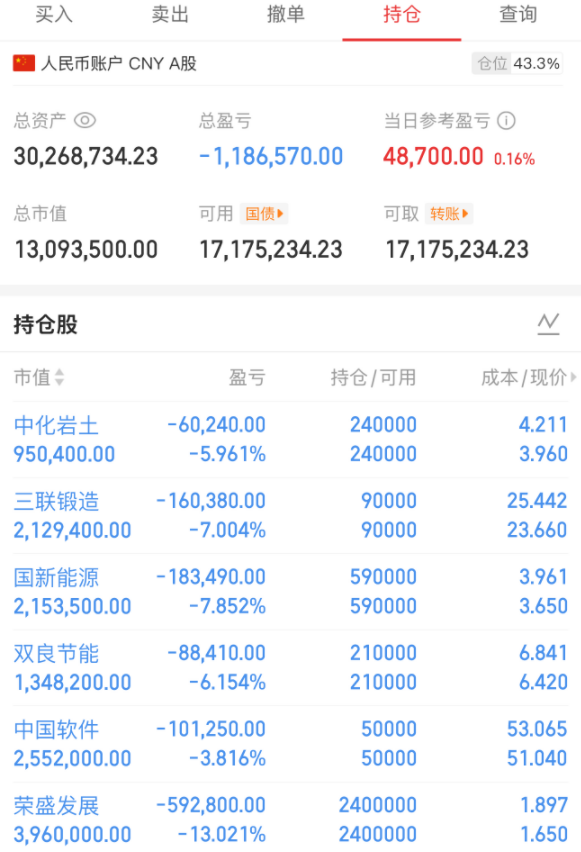Open 荣盛发展 holding row

pyautogui.click(x=290, y=818)
